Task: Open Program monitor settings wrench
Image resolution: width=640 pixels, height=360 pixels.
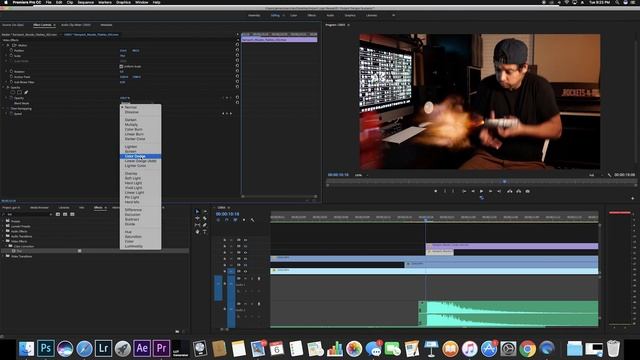Action: (x=609, y=175)
